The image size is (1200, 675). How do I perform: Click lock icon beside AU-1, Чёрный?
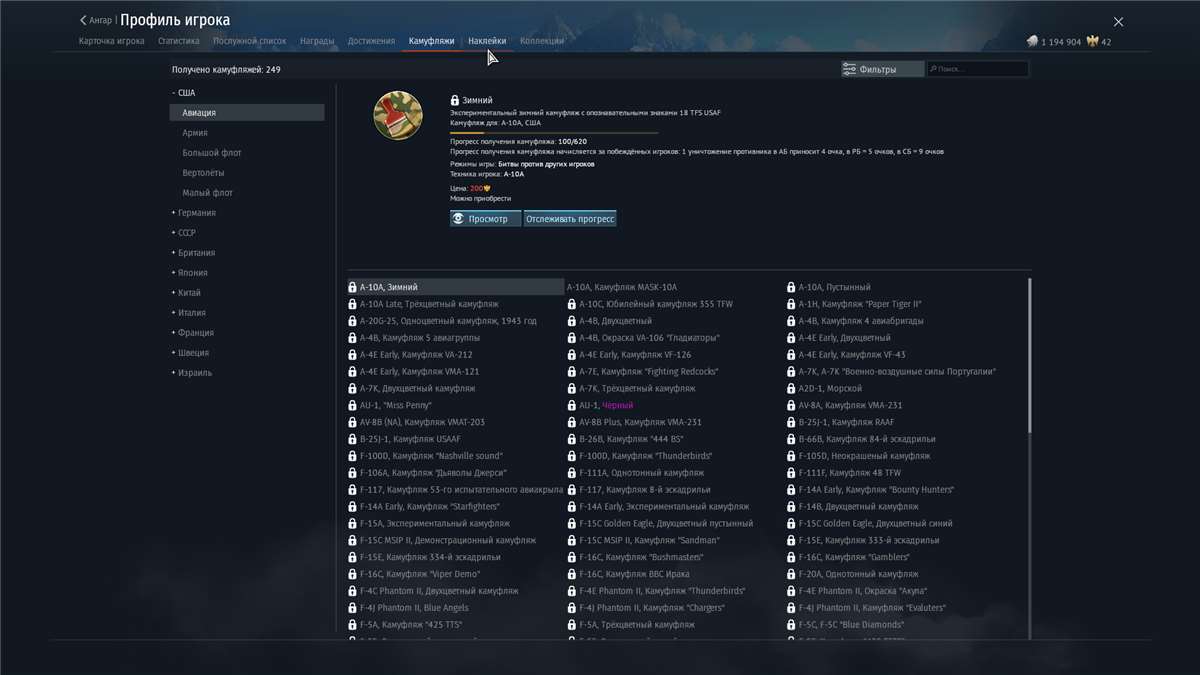click(571, 406)
